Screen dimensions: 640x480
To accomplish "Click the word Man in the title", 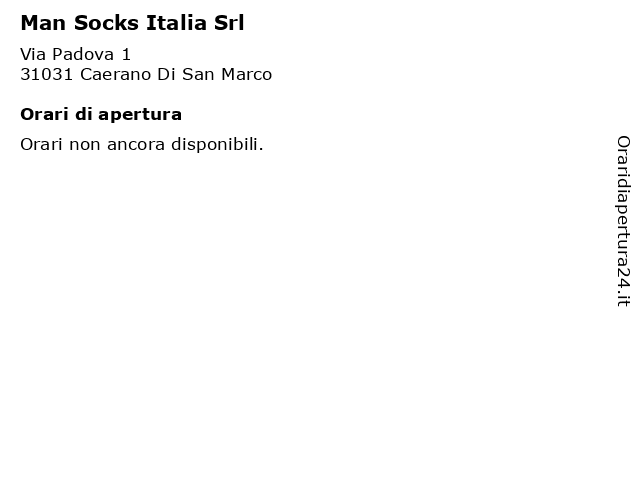I will [43, 23].
